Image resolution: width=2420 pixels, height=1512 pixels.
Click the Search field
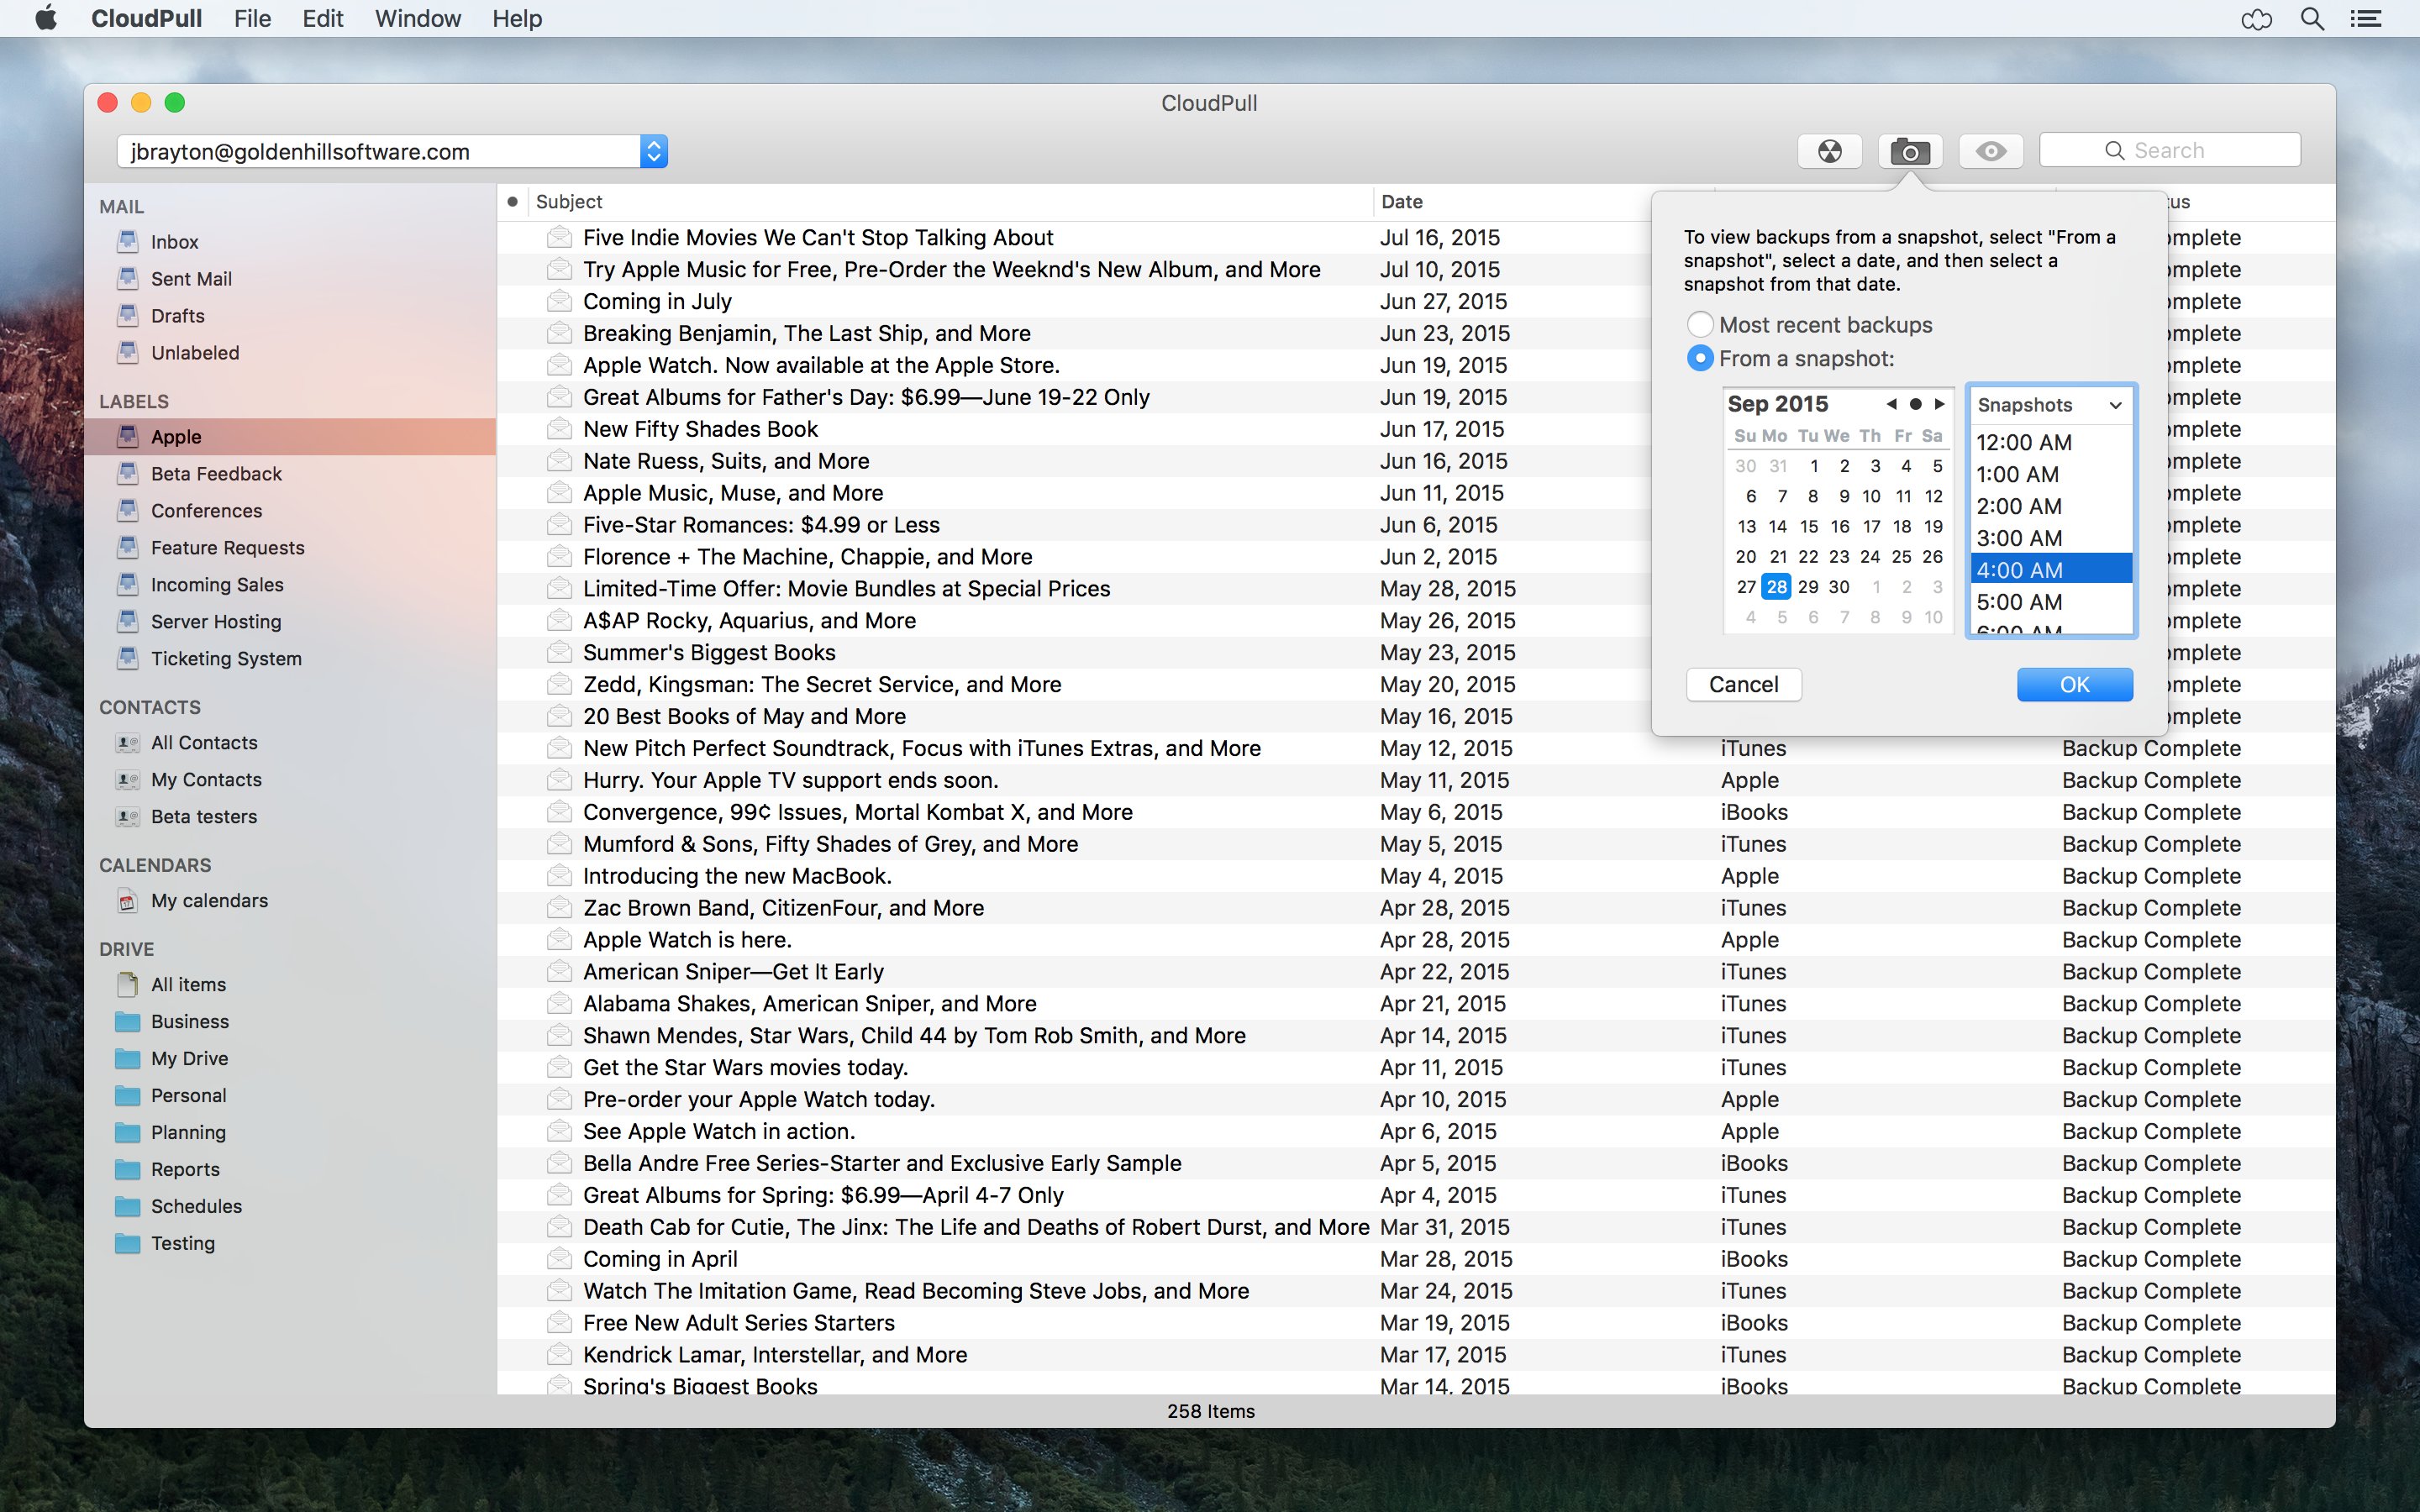click(2169, 151)
